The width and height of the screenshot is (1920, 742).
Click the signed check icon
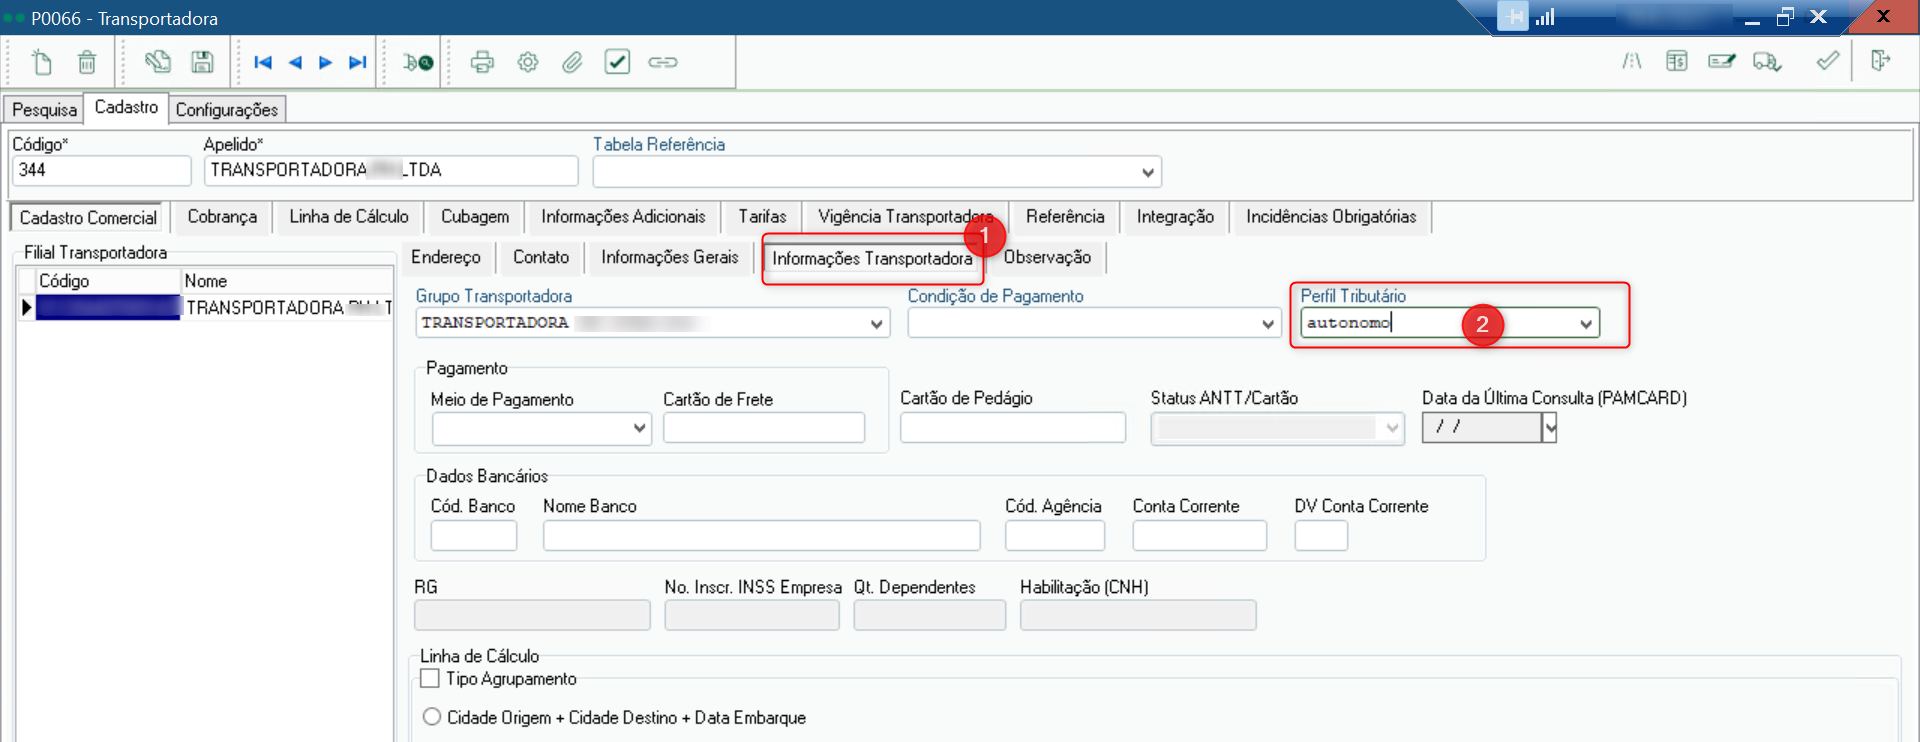click(x=1722, y=62)
